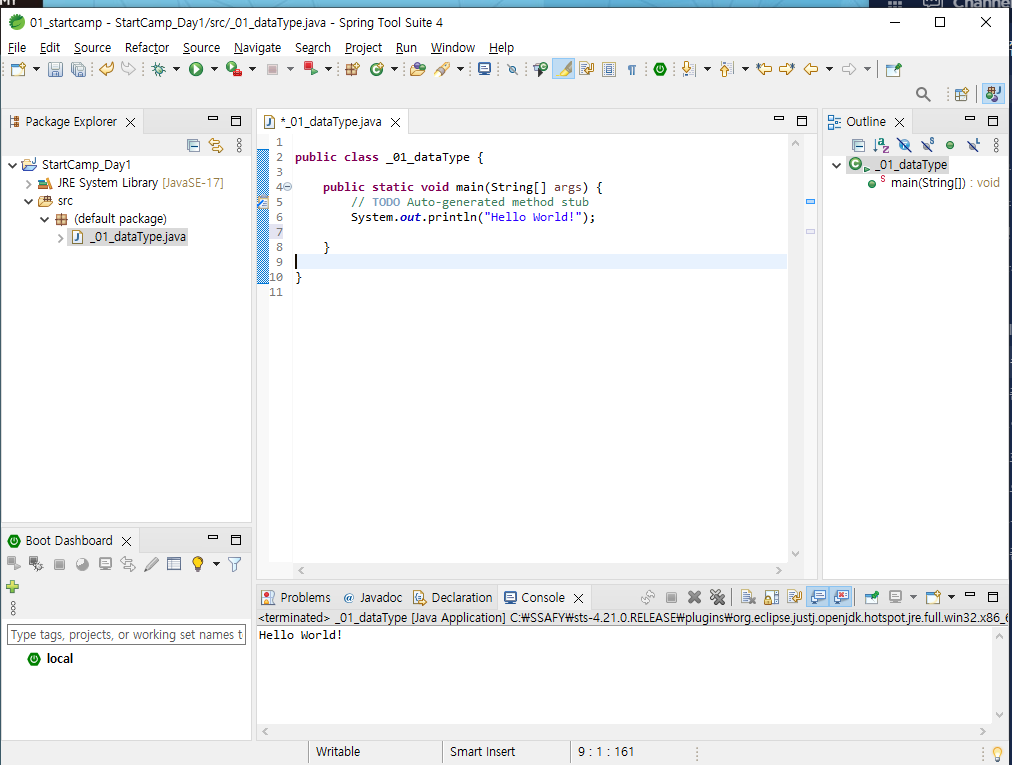
Task: Click the Clear Console icon
Action: point(748,597)
